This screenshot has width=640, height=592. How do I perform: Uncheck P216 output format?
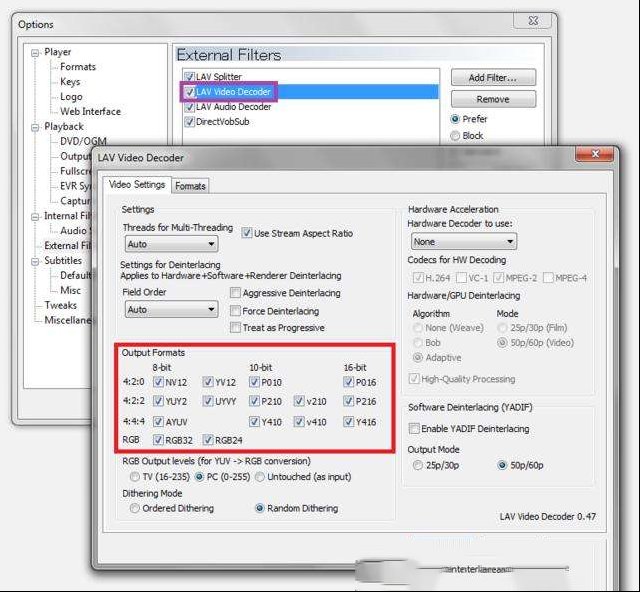348,401
